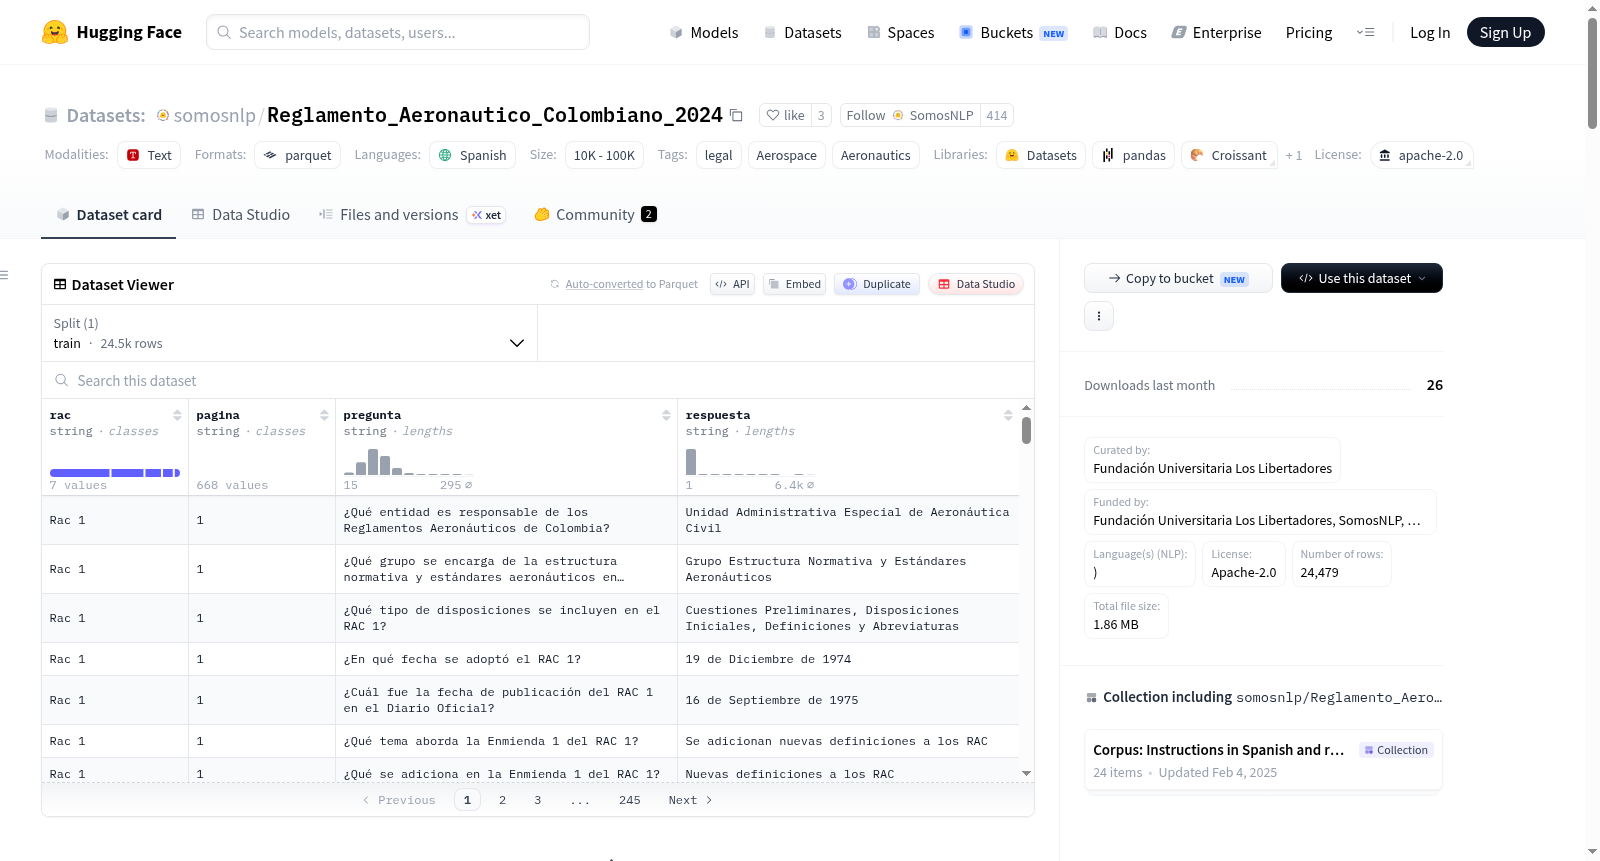Select the apache-2.0 license tag
The image size is (1600, 861).
[1420, 155]
